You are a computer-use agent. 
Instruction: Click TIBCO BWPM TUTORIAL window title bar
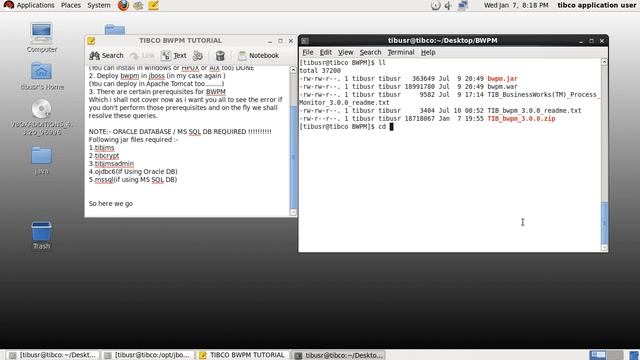click(180, 41)
